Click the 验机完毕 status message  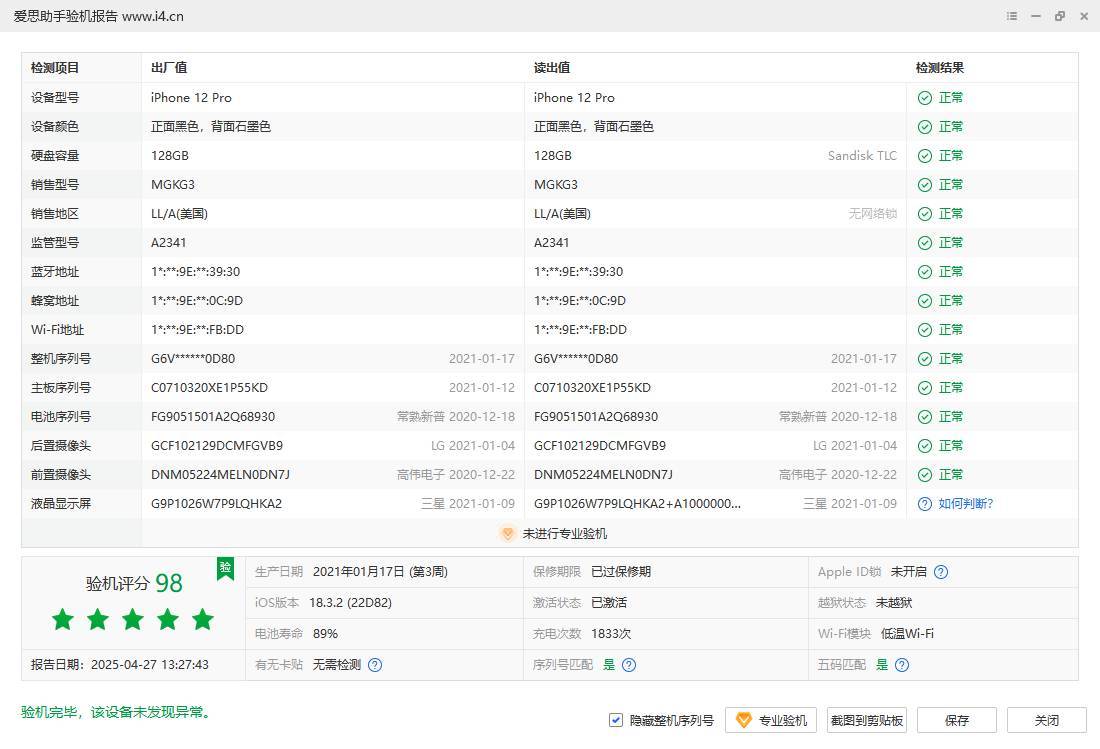(x=116, y=713)
